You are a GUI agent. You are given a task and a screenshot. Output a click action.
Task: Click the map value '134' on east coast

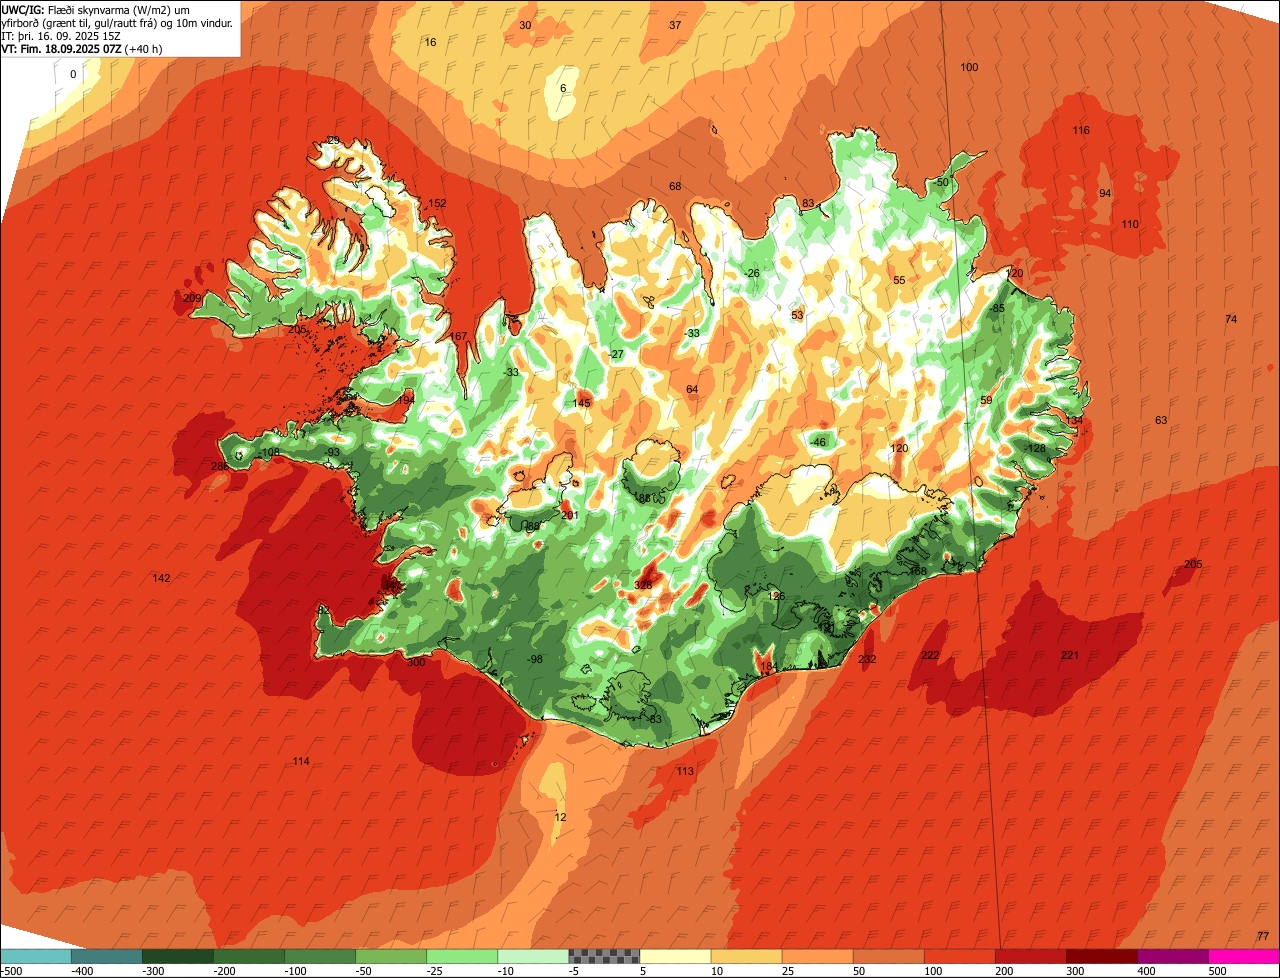point(1074,421)
